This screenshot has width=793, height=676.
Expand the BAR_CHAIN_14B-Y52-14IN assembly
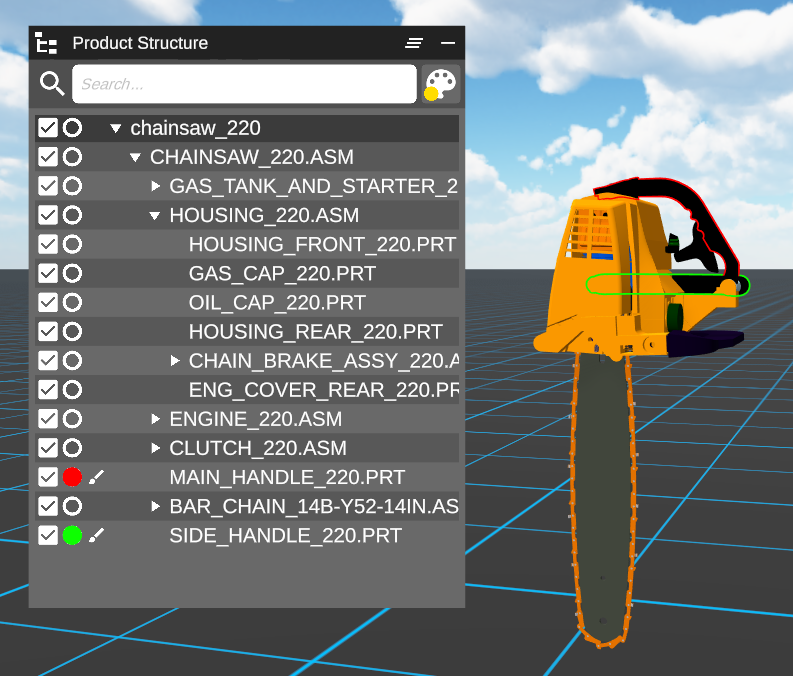pos(155,506)
